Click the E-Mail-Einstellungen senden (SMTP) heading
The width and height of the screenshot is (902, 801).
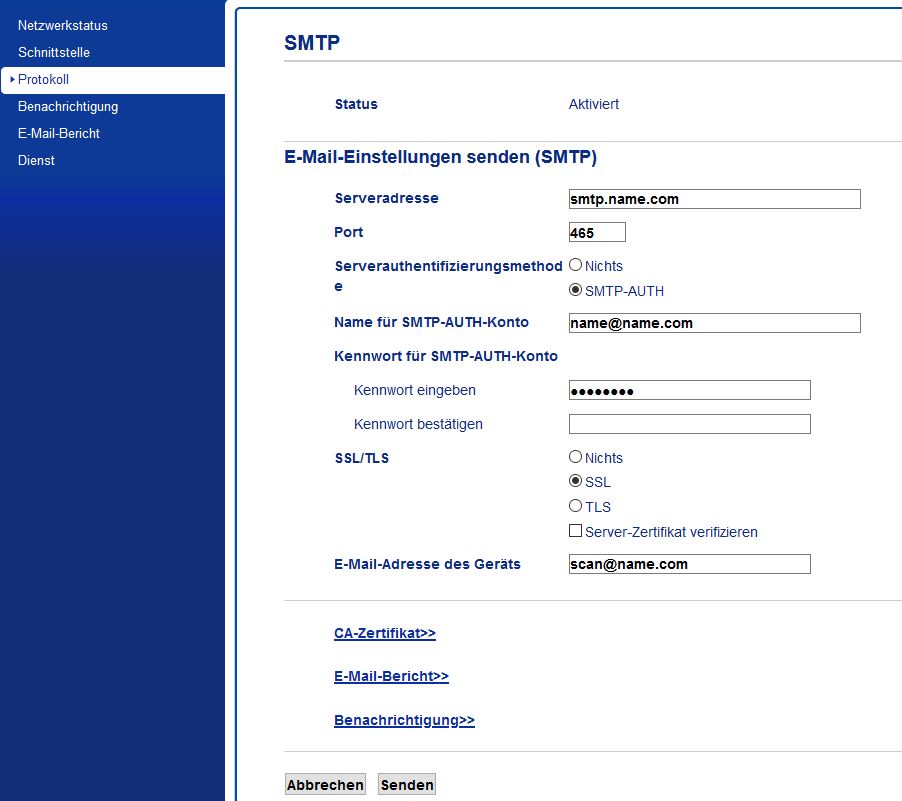pos(441,157)
